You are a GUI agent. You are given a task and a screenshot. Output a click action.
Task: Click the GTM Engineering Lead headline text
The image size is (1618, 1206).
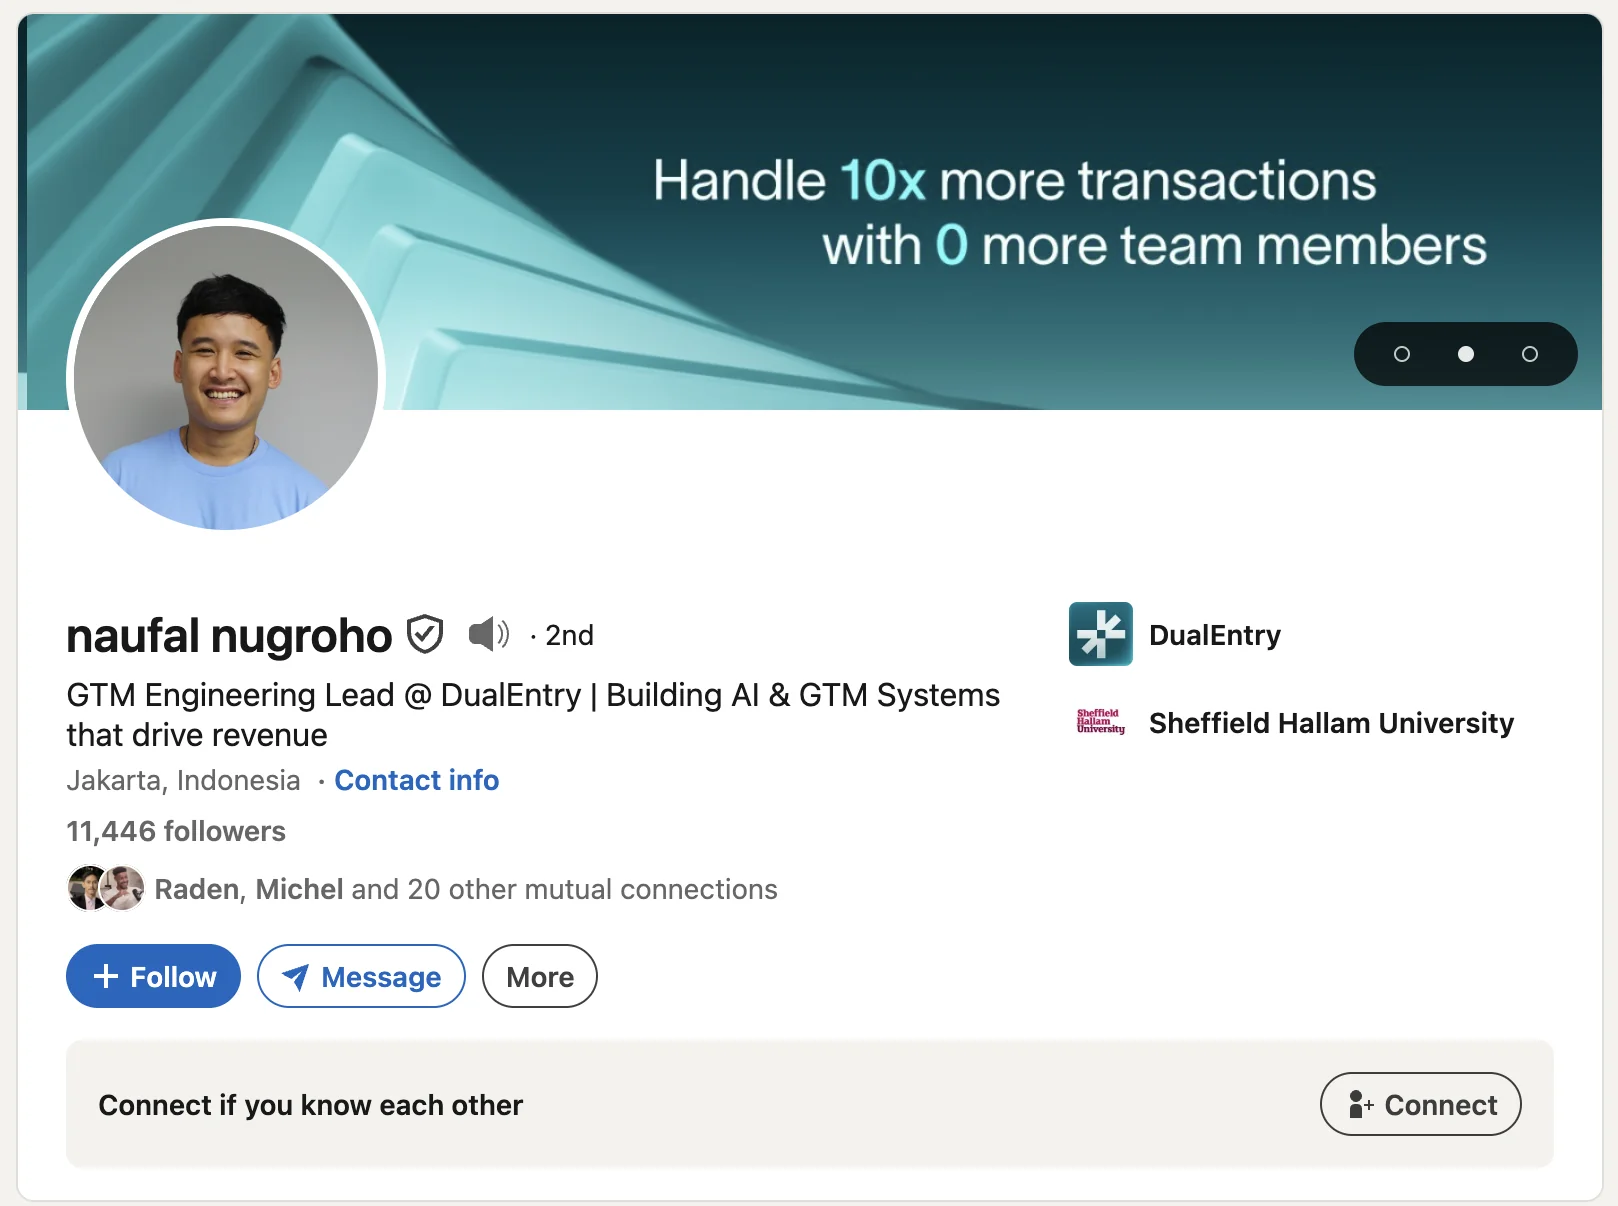click(533, 715)
